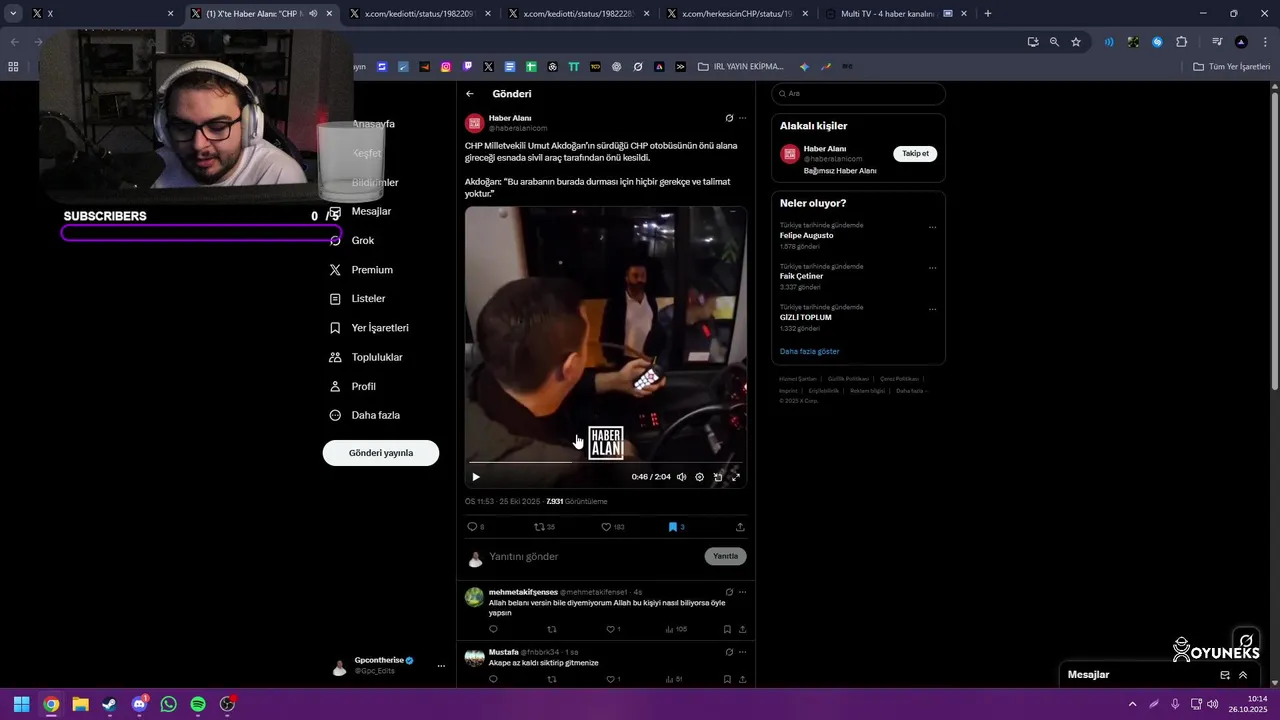The image size is (1280, 720).
Task: Follow Haber Alanı with Takip et
Action: [x=915, y=154]
